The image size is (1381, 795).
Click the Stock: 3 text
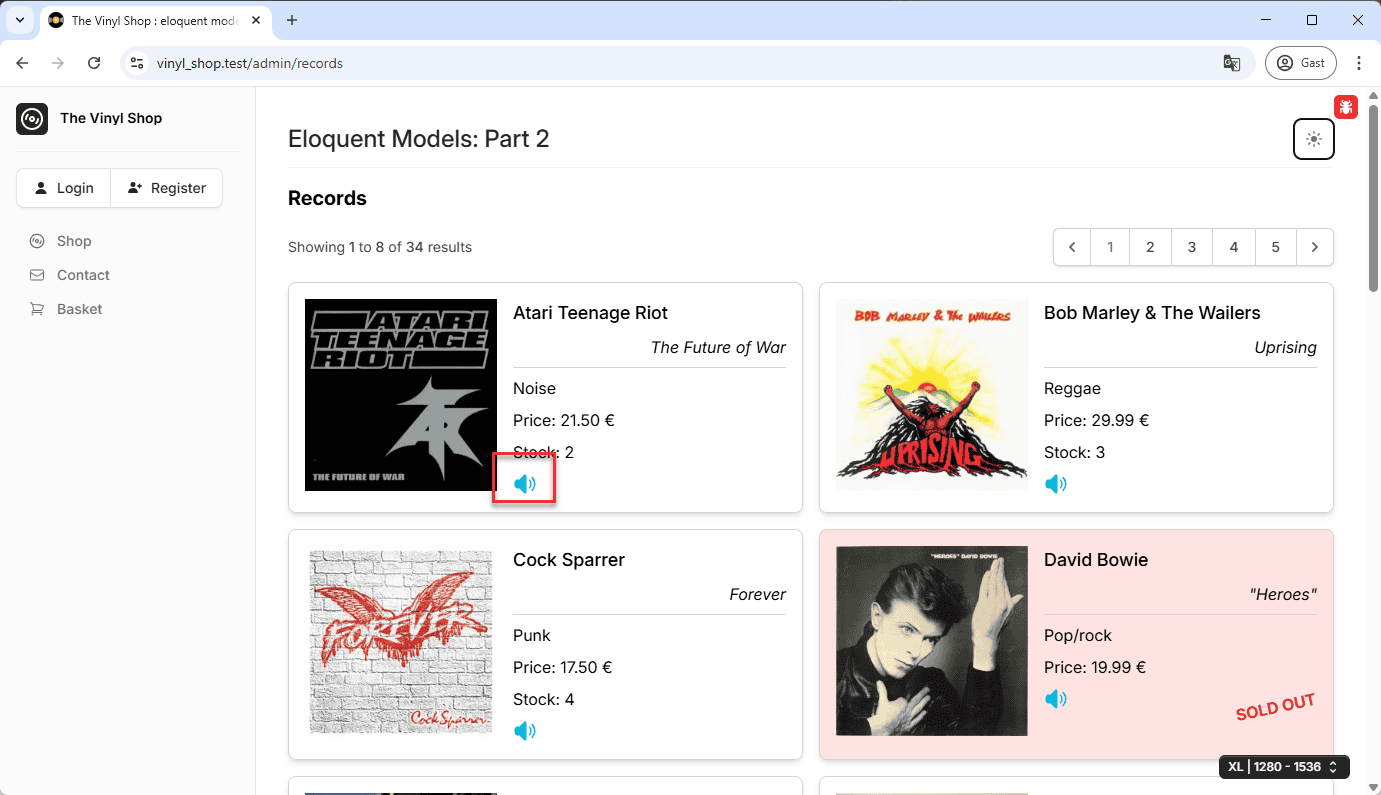[x=1074, y=452]
